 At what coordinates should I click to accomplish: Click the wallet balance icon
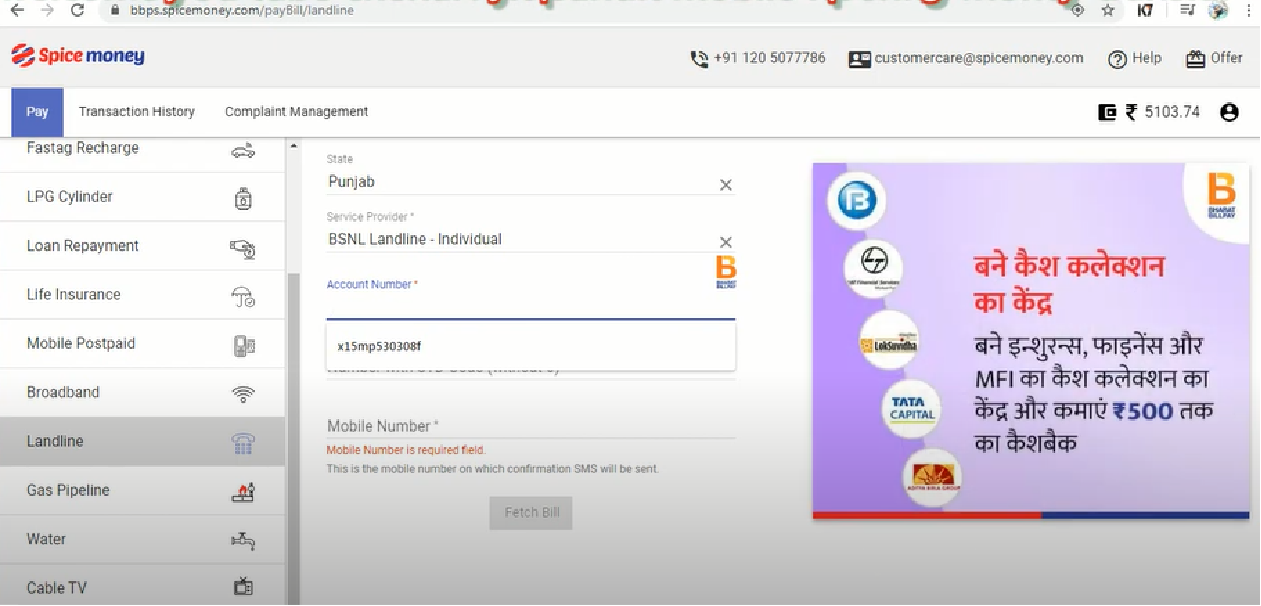point(1107,112)
